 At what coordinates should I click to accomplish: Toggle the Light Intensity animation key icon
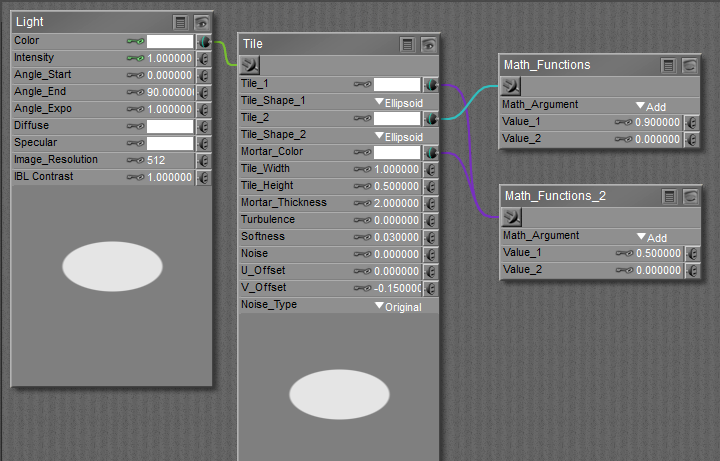pos(135,58)
